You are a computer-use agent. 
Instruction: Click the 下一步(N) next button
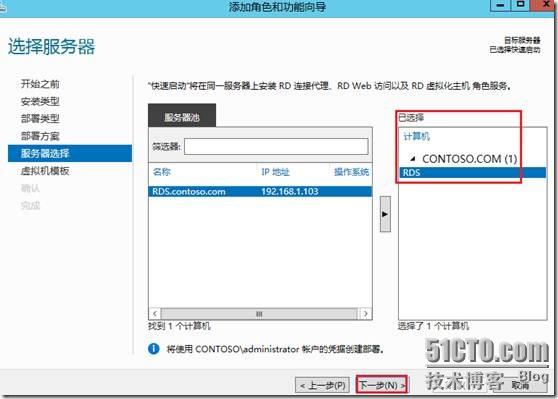[382, 385]
